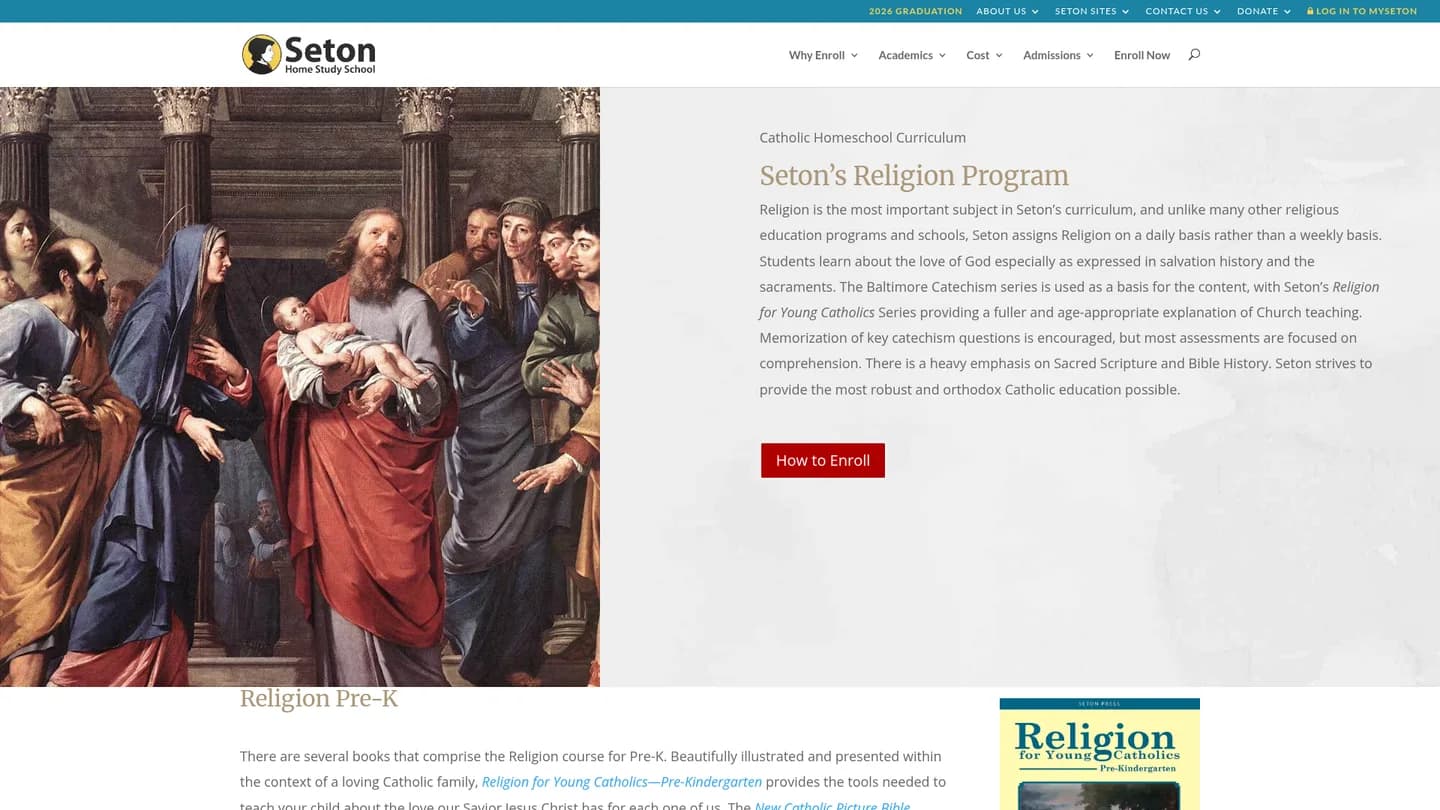The image size is (1440, 810).
Task: Go to Enroll Now page
Action: click(1142, 55)
